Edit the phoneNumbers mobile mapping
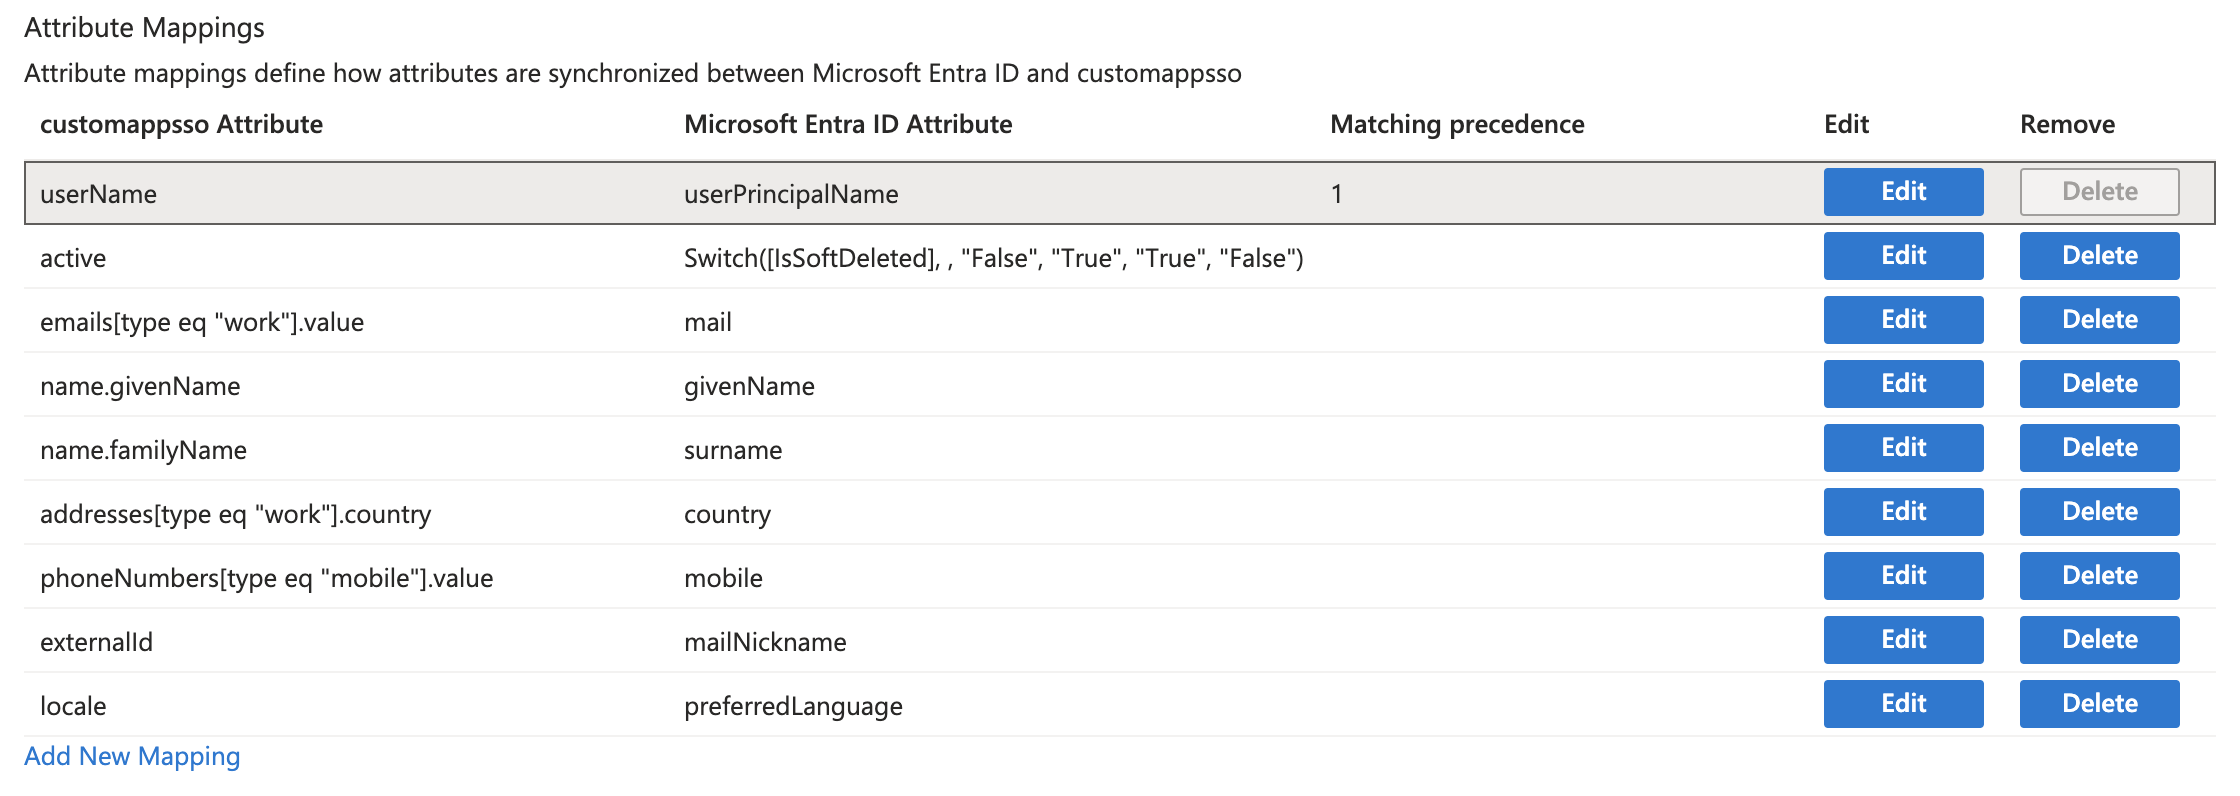The height and width of the screenshot is (796, 2240). tap(1903, 576)
